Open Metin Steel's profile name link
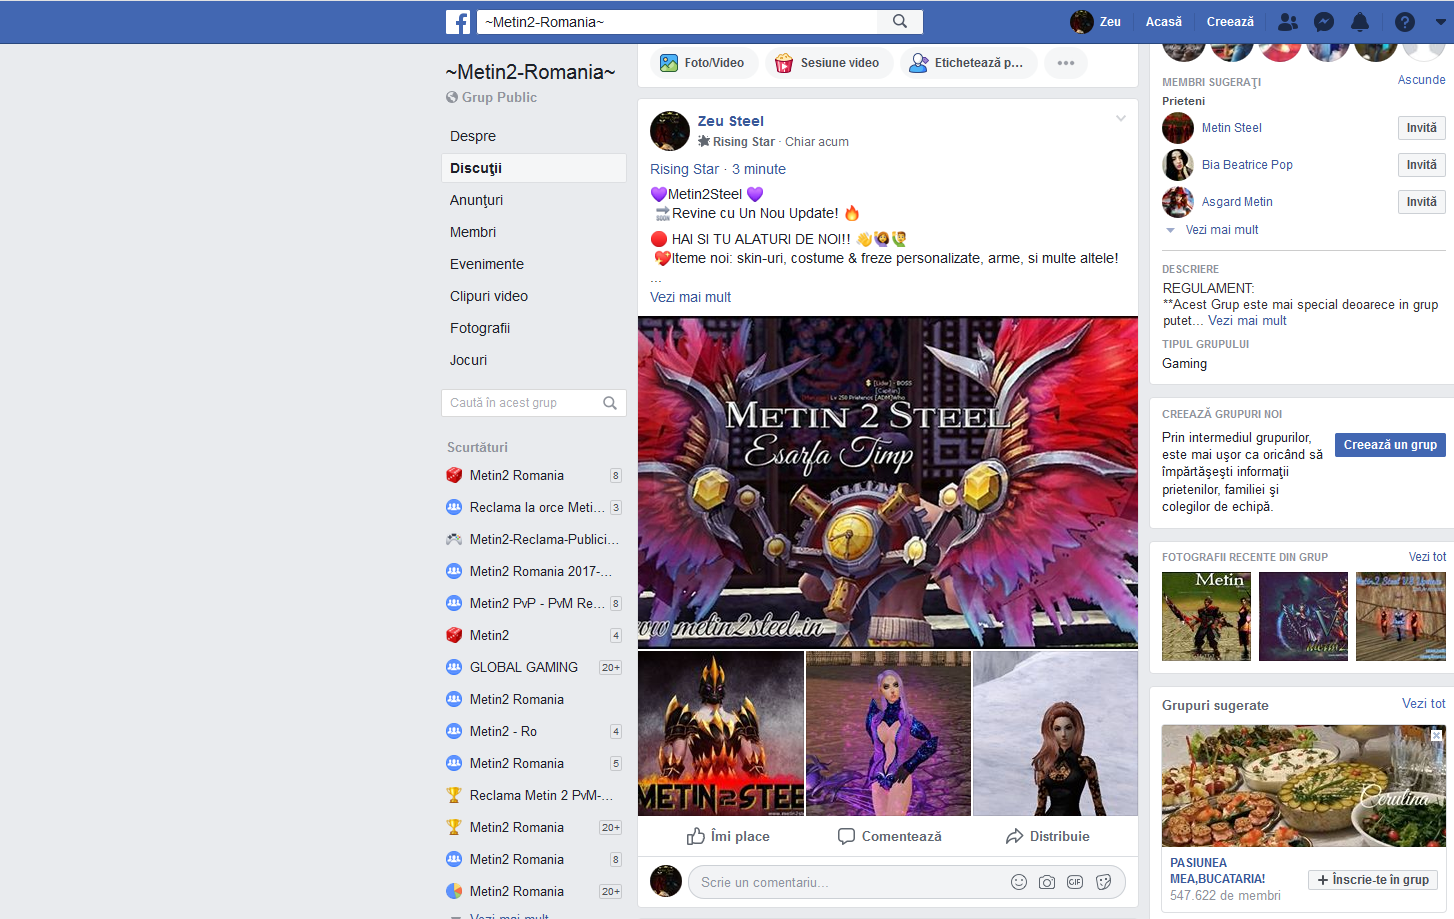This screenshot has width=1454, height=919. 1231,128
